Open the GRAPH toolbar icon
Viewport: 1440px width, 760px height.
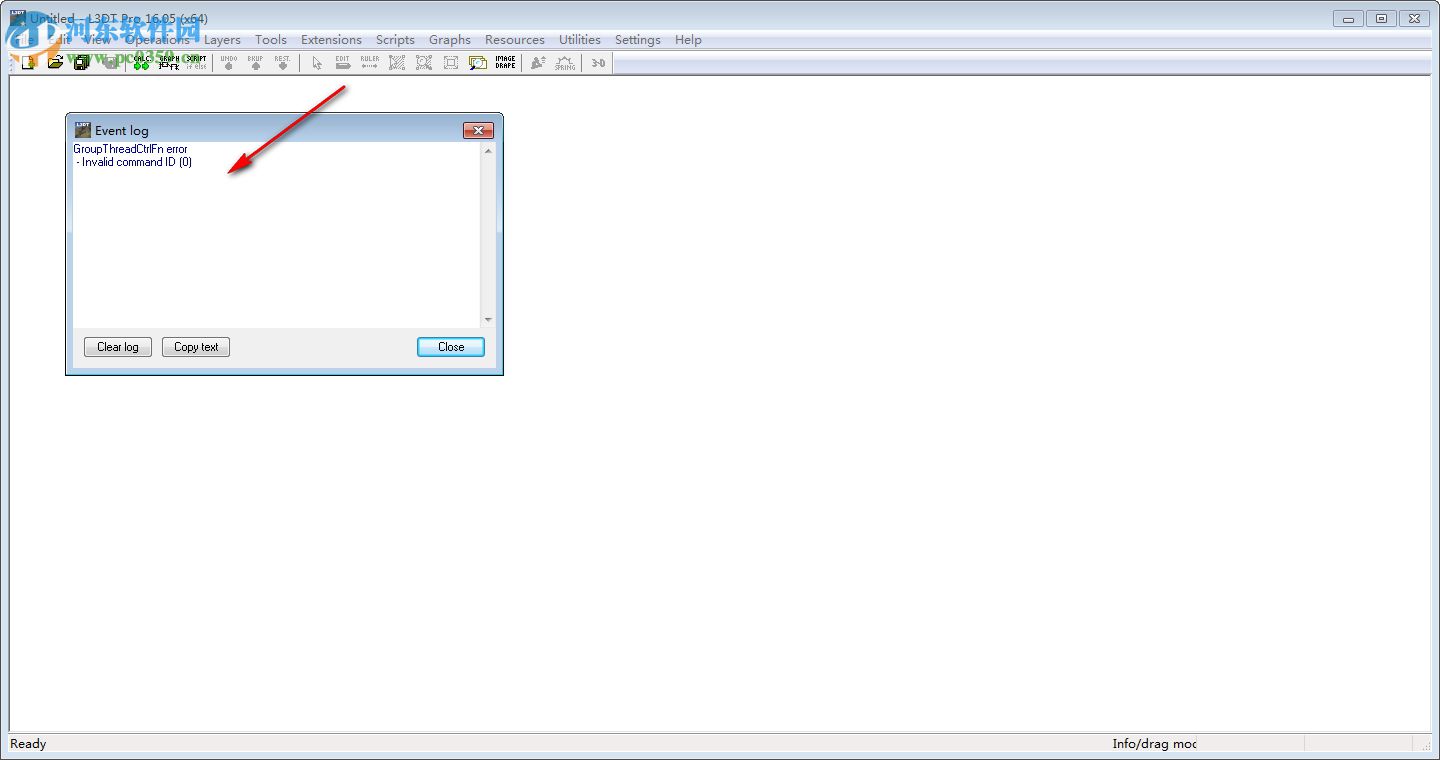(x=169, y=62)
